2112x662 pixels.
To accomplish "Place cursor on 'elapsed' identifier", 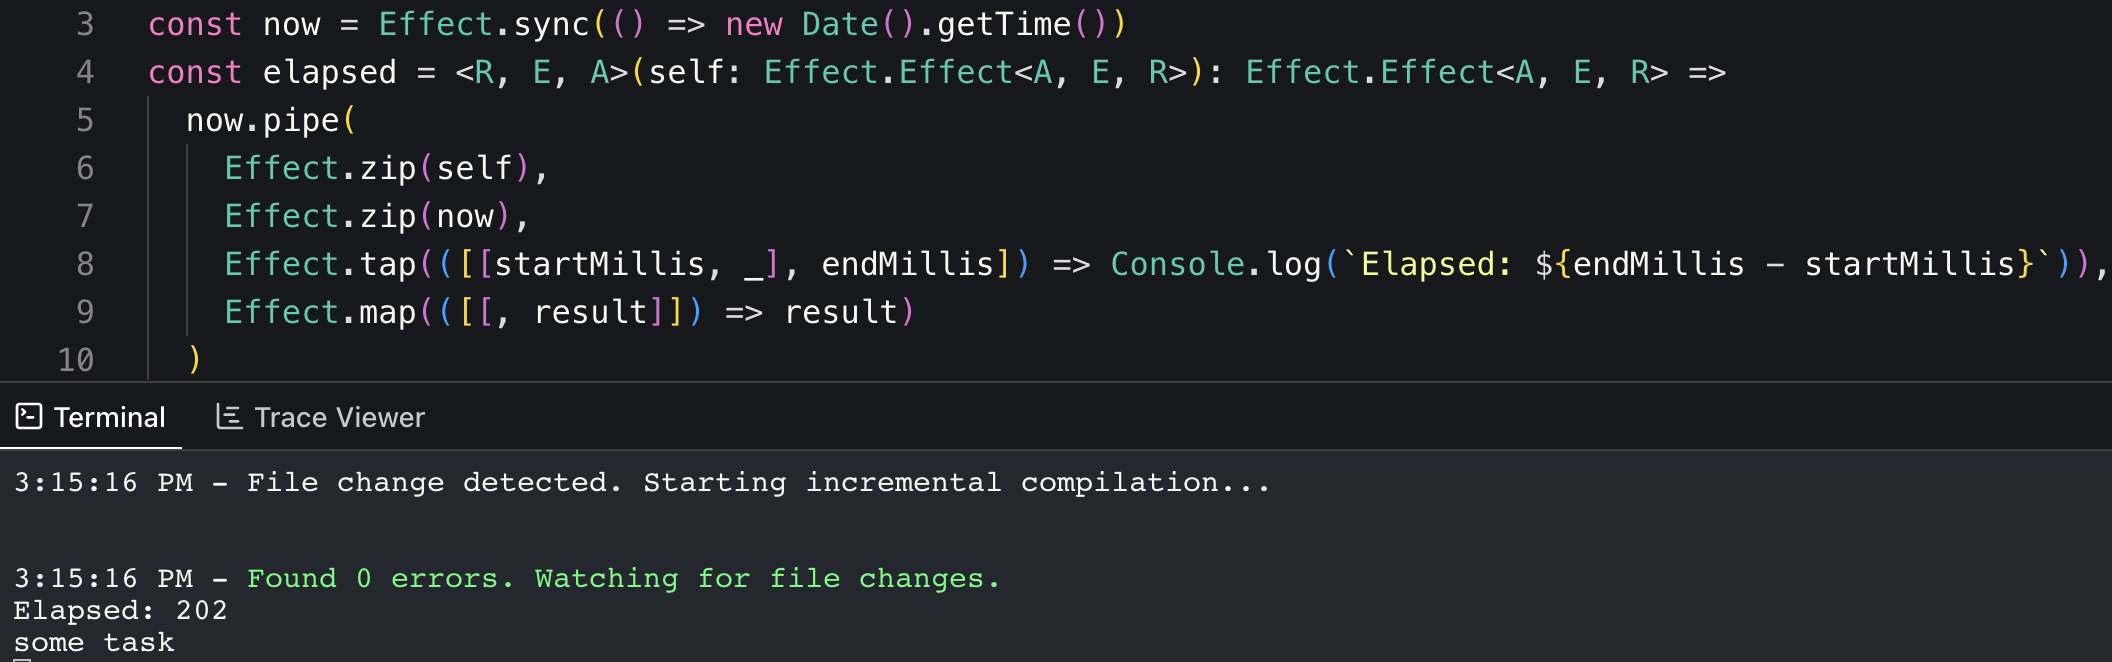I will tap(330, 72).
